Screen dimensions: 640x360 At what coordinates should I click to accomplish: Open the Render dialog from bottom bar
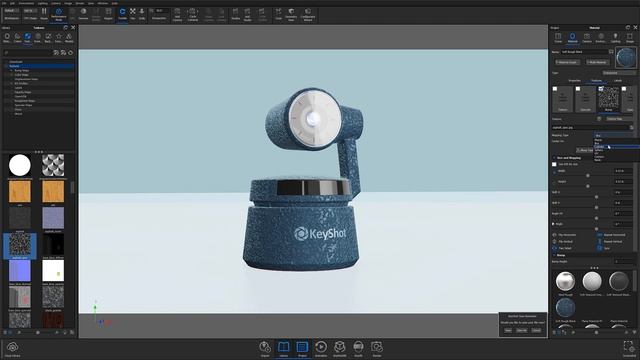tap(377, 349)
